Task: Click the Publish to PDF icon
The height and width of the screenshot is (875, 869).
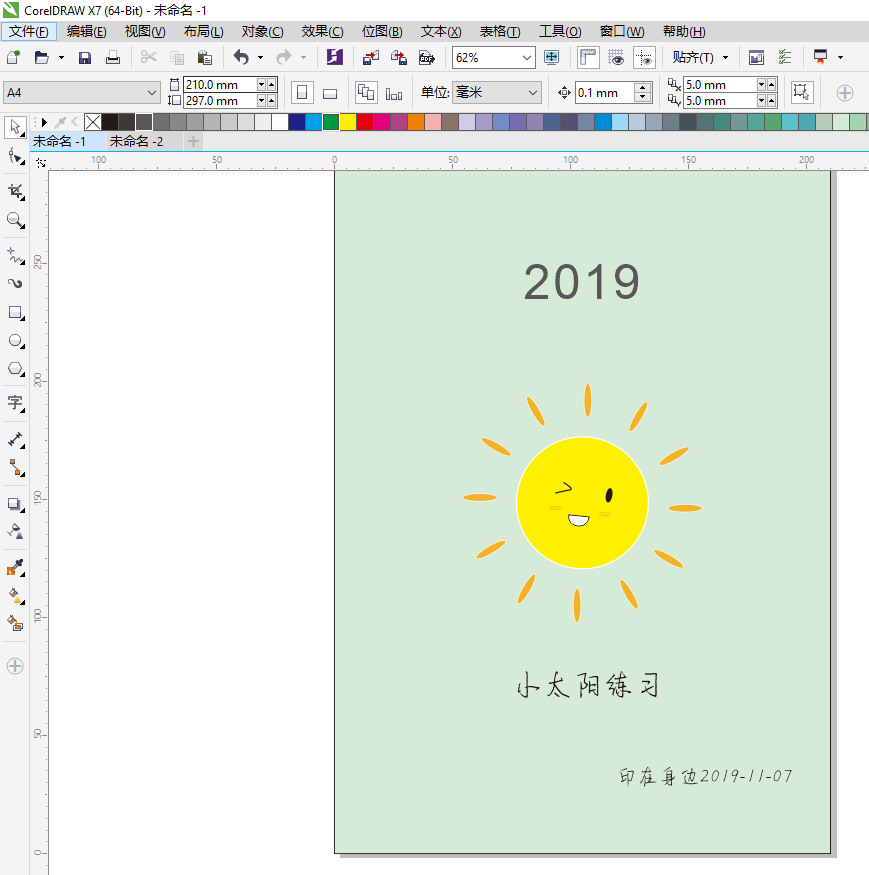Action: pos(427,58)
